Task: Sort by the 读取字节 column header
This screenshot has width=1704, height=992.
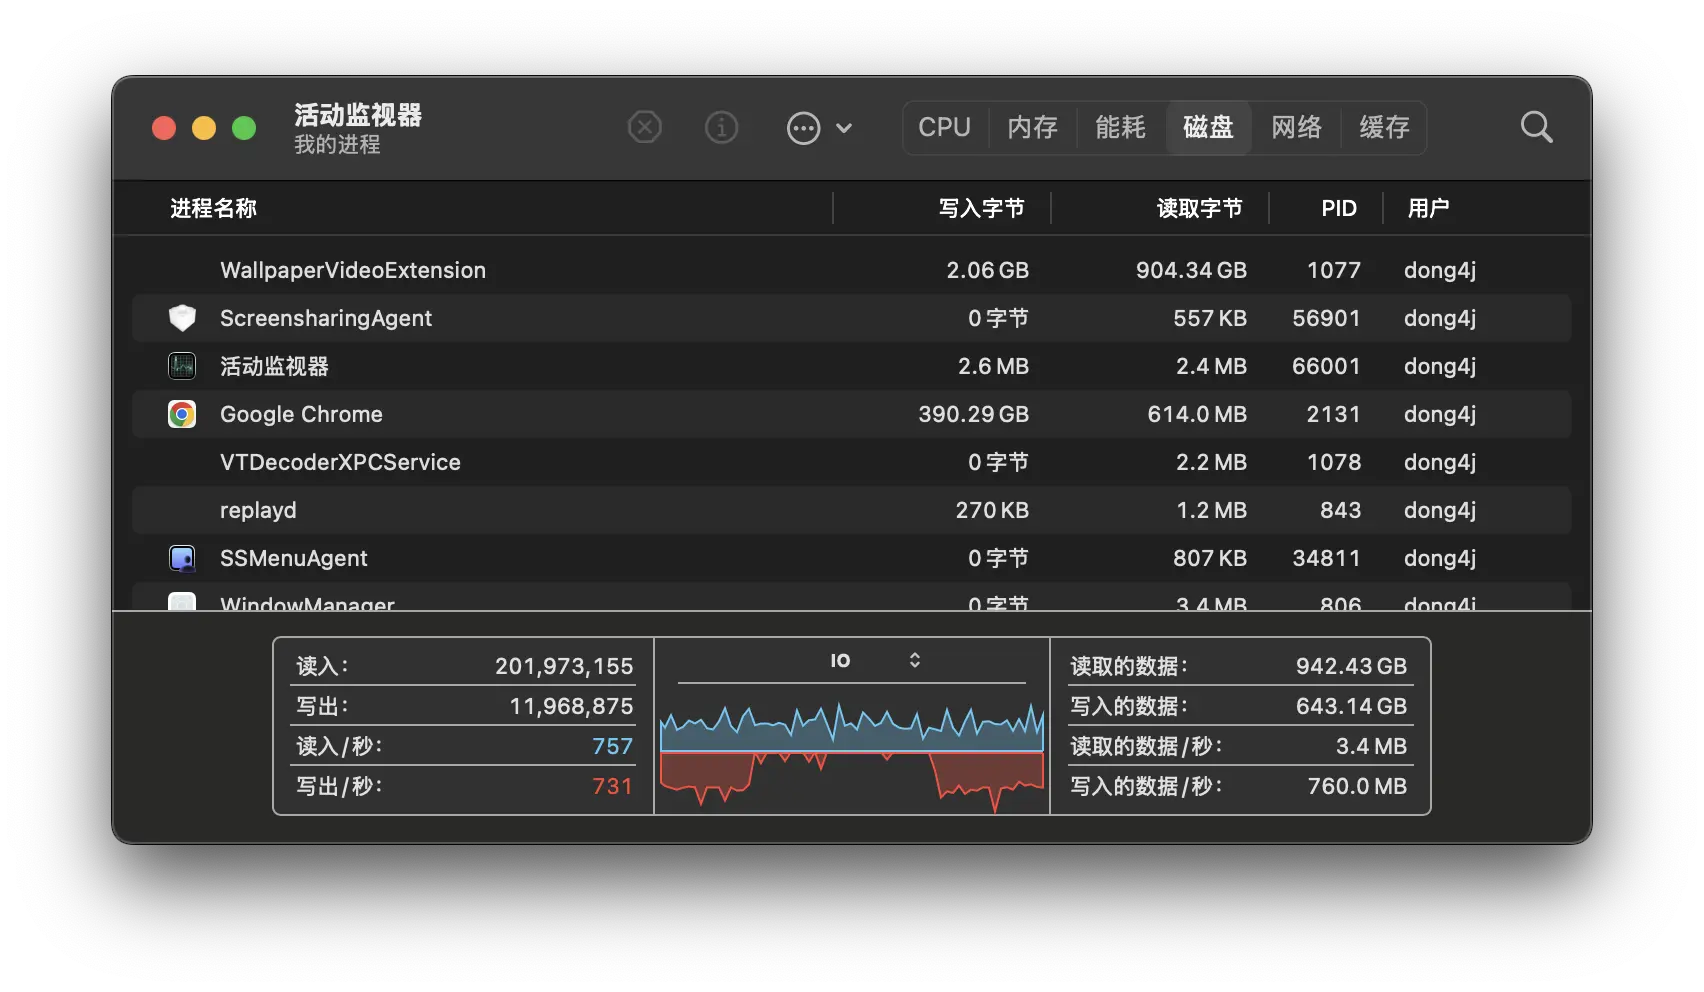Action: (1199, 208)
